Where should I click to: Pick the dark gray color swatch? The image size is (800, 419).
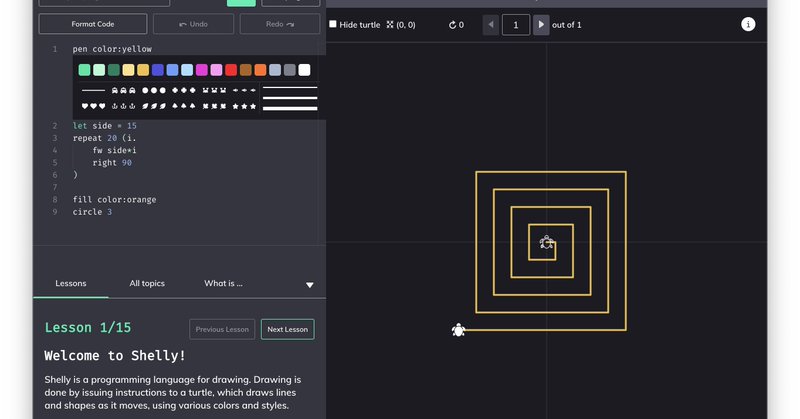click(290, 70)
